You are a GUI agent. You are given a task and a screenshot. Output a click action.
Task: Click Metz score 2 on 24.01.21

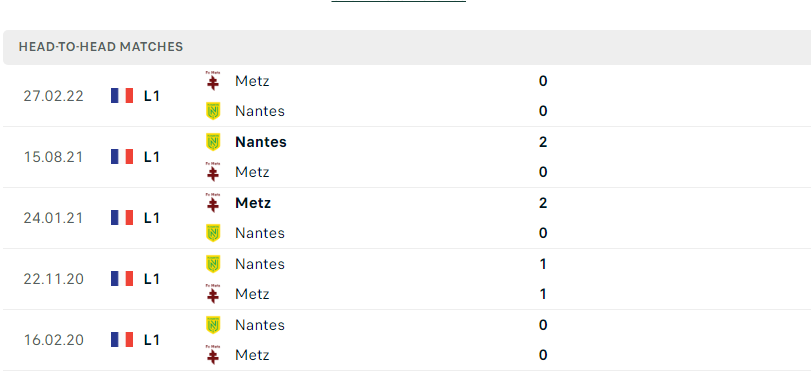click(x=543, y=203)
